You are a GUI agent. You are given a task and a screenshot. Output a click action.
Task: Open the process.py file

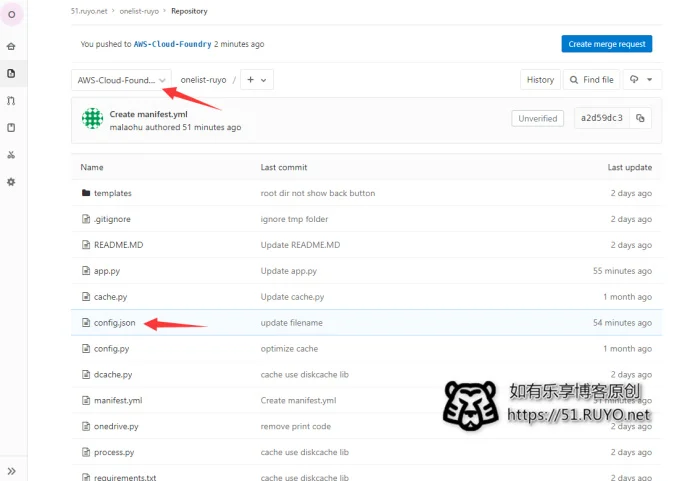pos(114,452)
